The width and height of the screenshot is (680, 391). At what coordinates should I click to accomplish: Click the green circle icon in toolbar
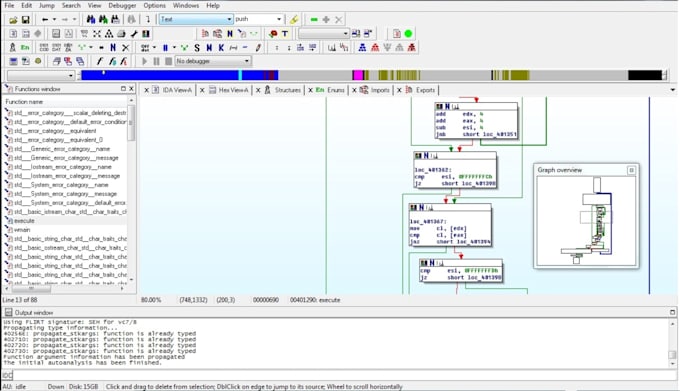pyautogui.click(x=408, y=33)
